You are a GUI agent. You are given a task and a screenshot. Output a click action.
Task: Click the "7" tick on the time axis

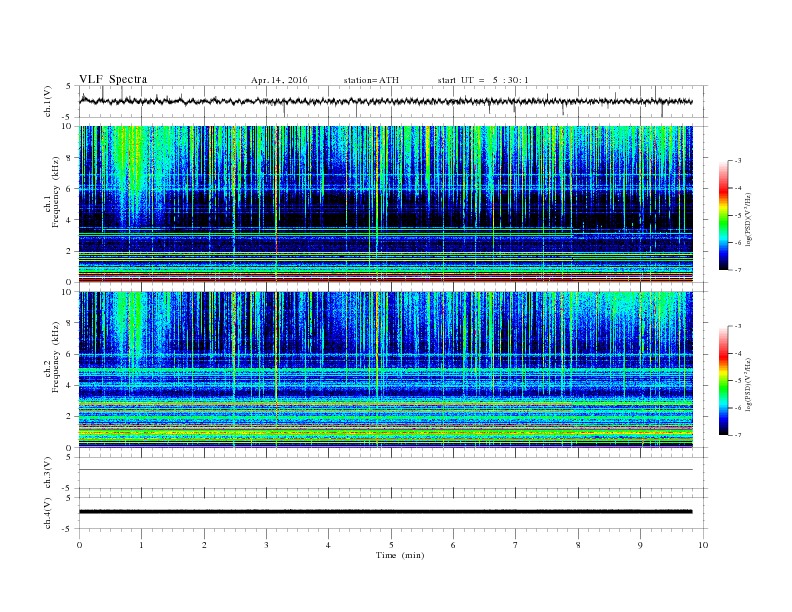[x=516, y=545]
